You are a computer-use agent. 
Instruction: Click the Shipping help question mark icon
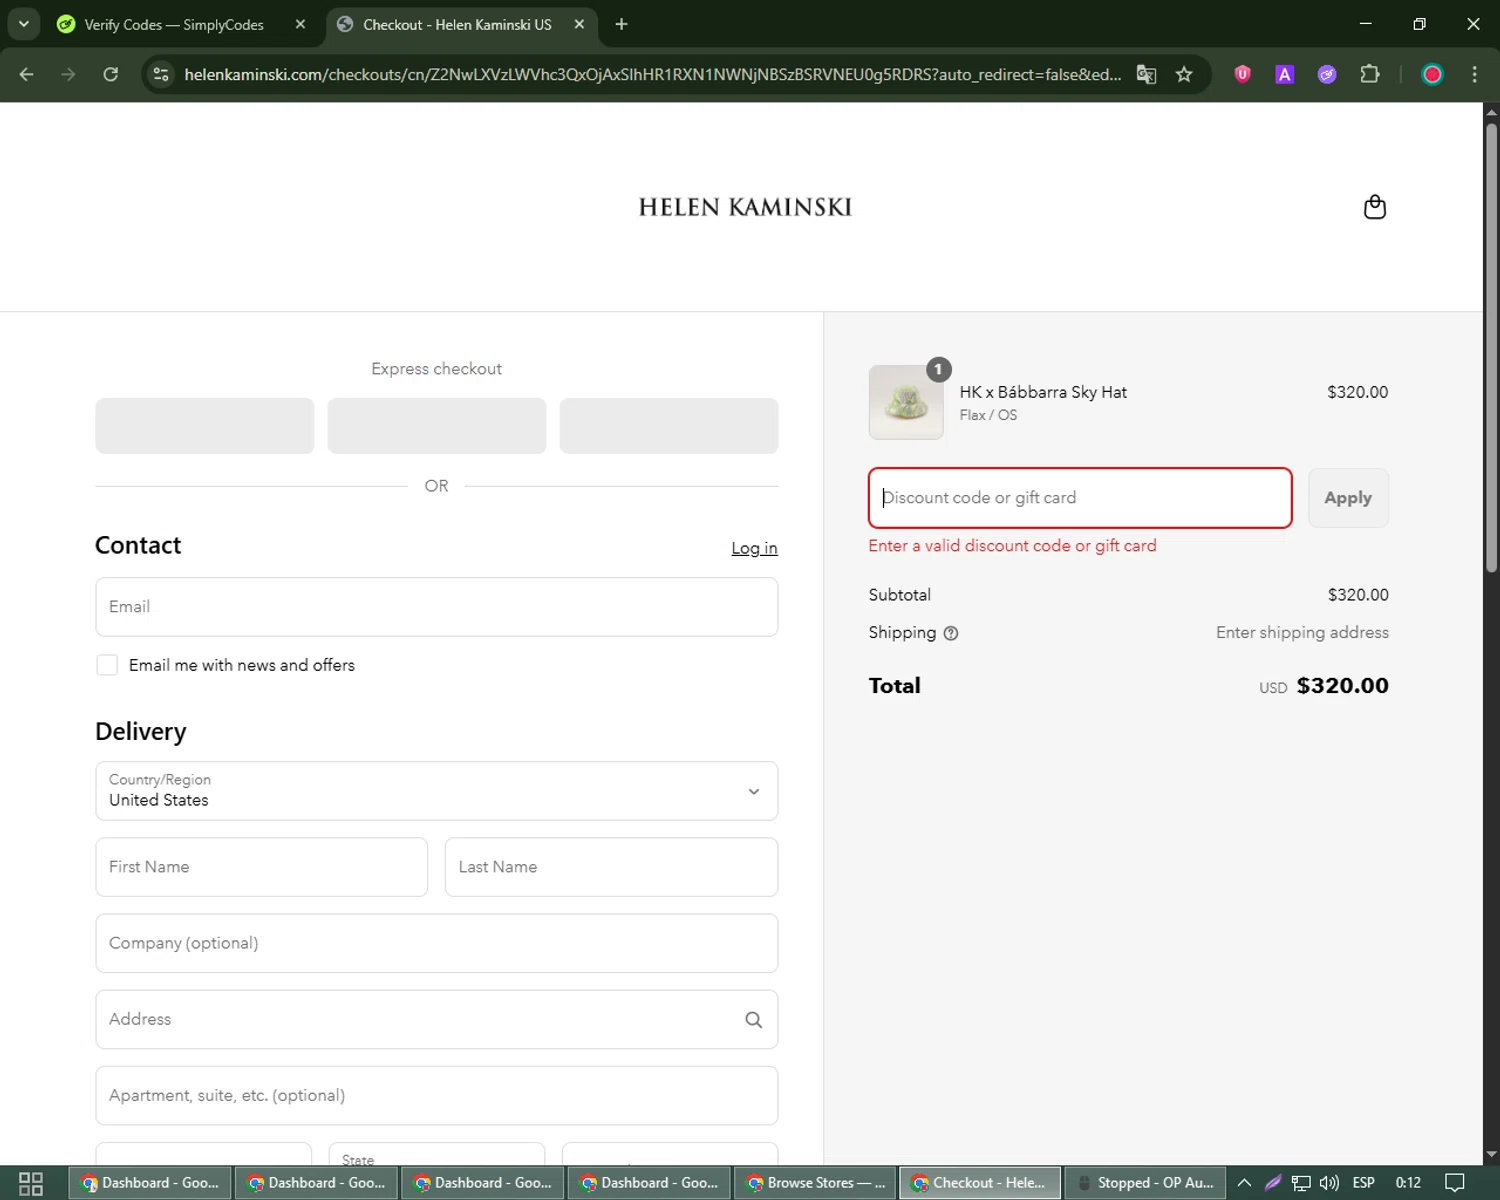(x=951, y=633)
